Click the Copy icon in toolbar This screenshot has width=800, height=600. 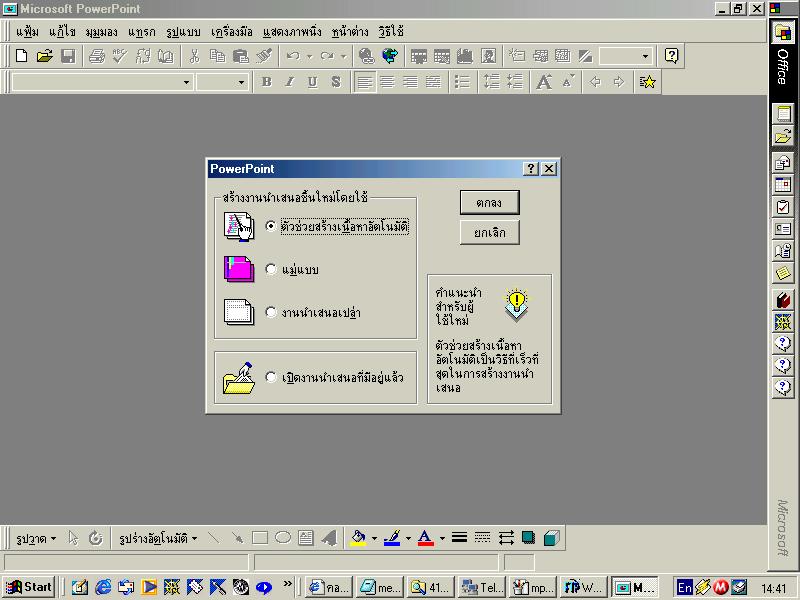tap(217, 56)
